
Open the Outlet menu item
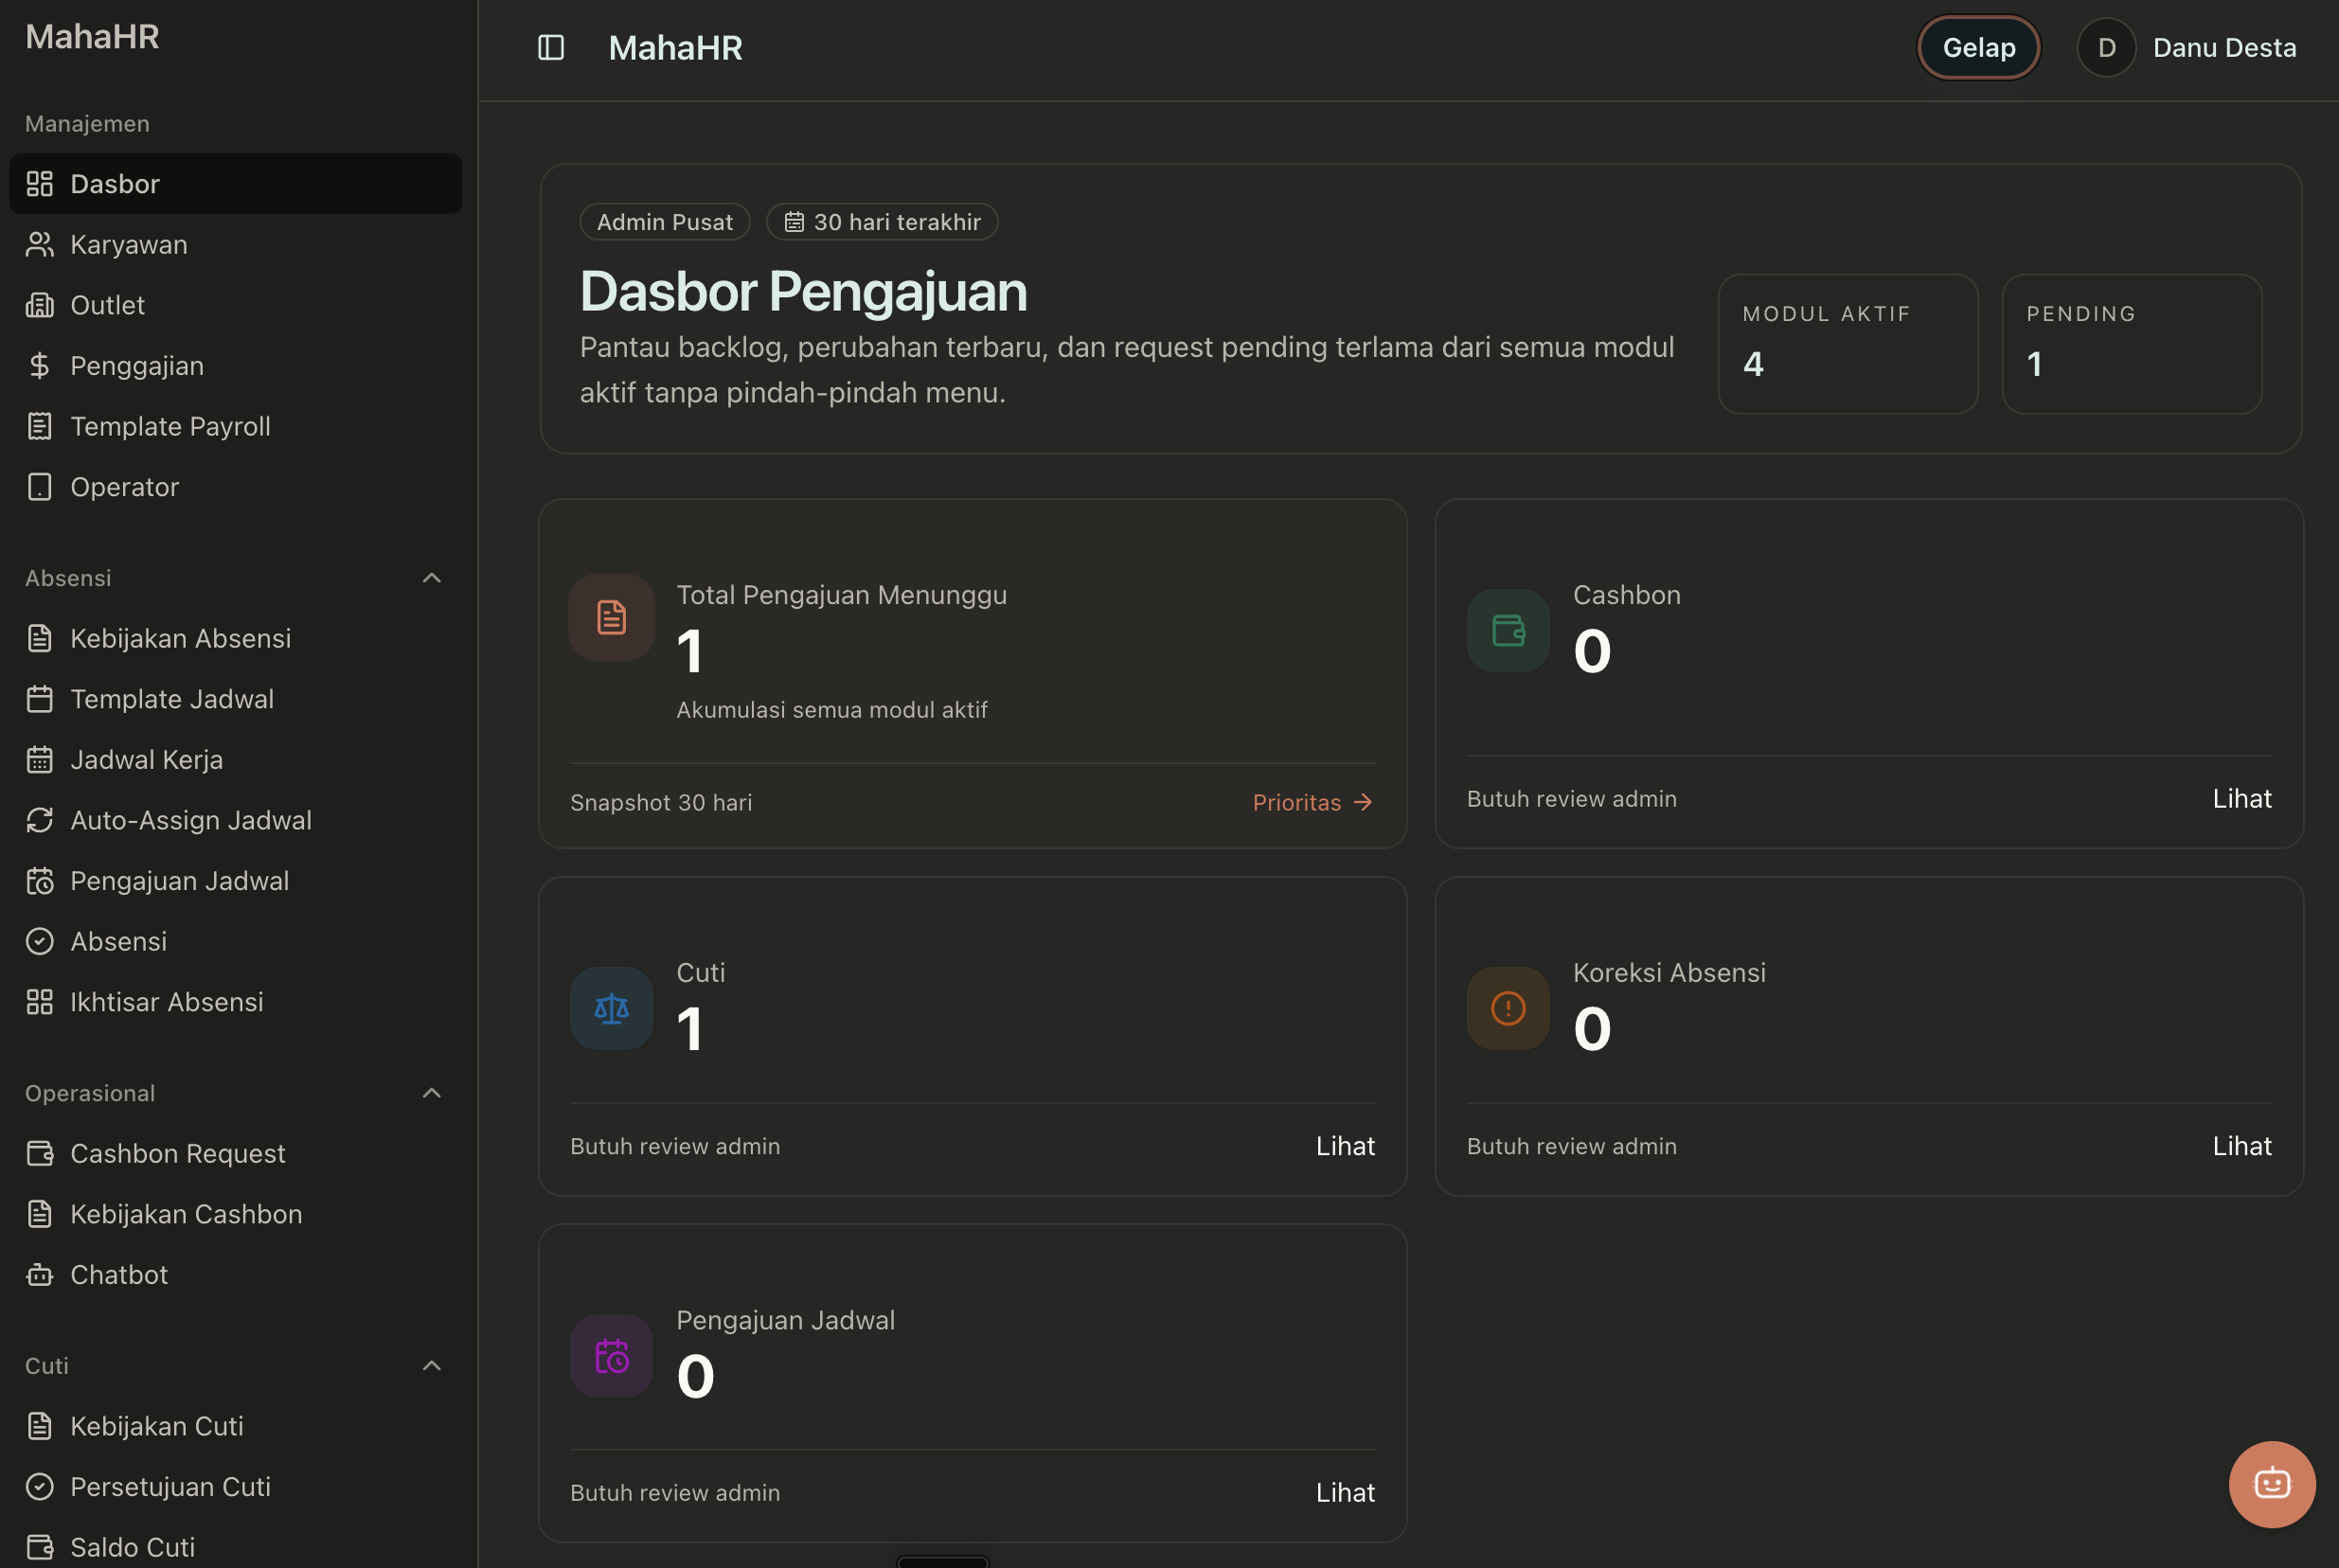(236, 305)
